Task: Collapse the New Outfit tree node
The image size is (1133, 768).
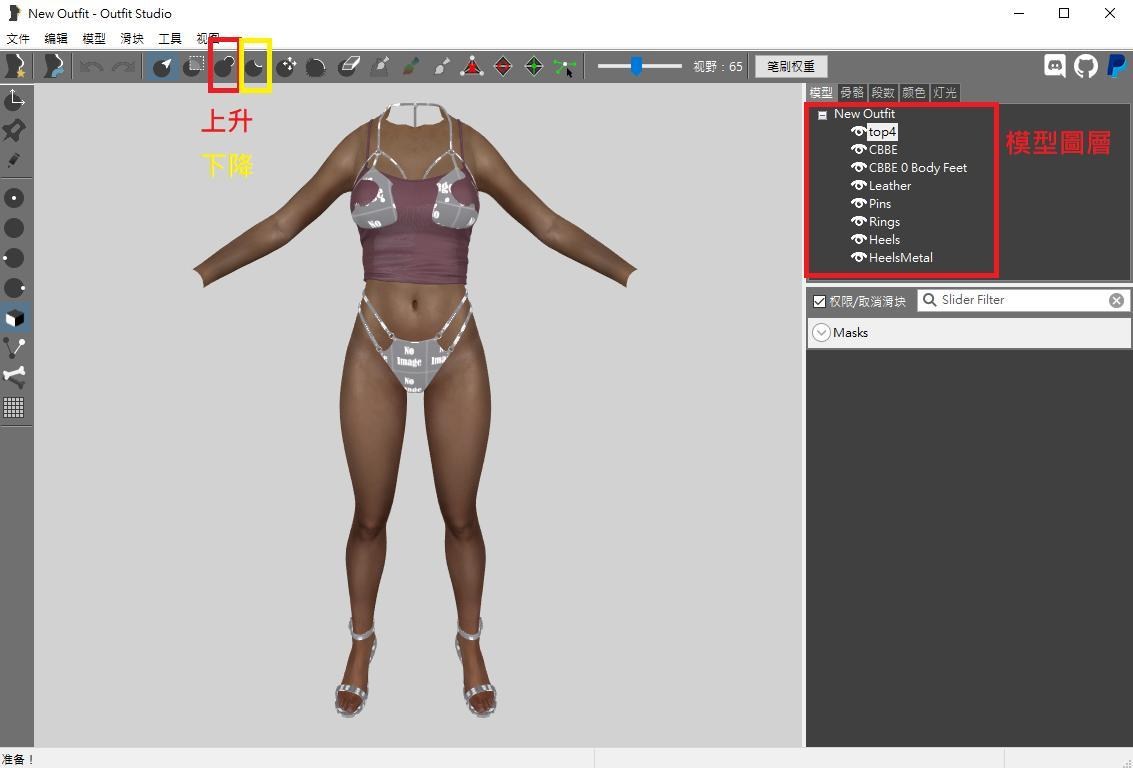Action: [822, 115]
